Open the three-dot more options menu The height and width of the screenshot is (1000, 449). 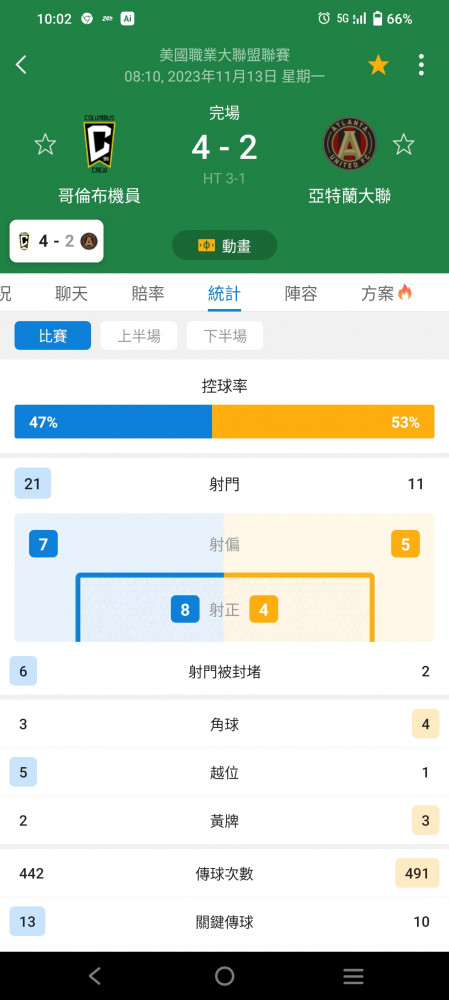(421, 64)
